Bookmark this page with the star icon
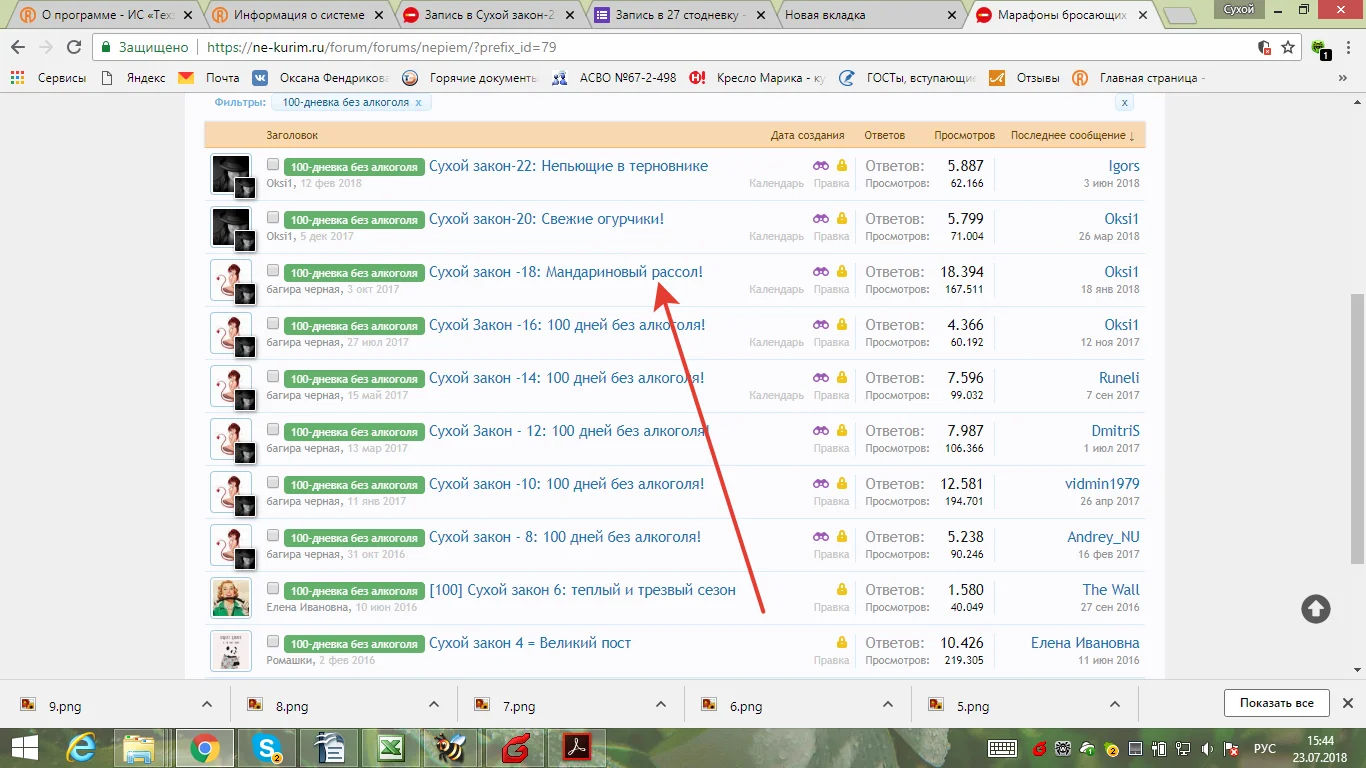The width and height of the screenshot is (1366, 768). [1288, 47]
